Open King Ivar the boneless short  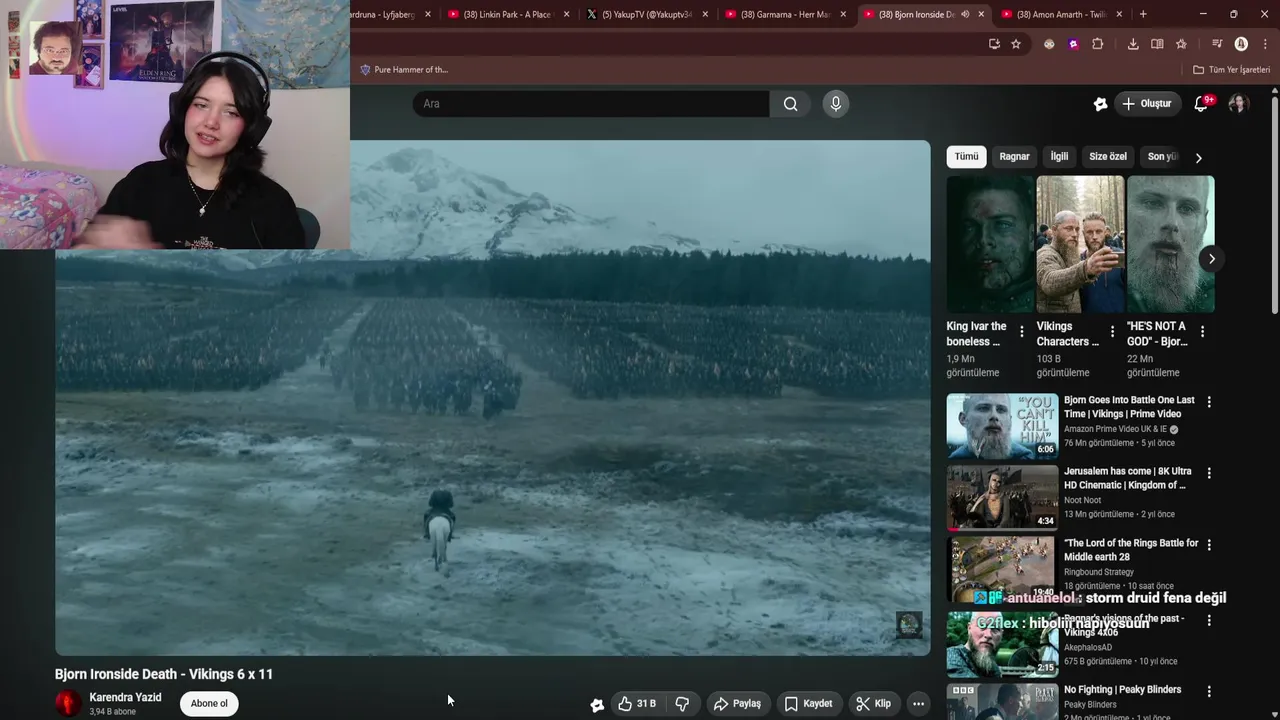990,244
